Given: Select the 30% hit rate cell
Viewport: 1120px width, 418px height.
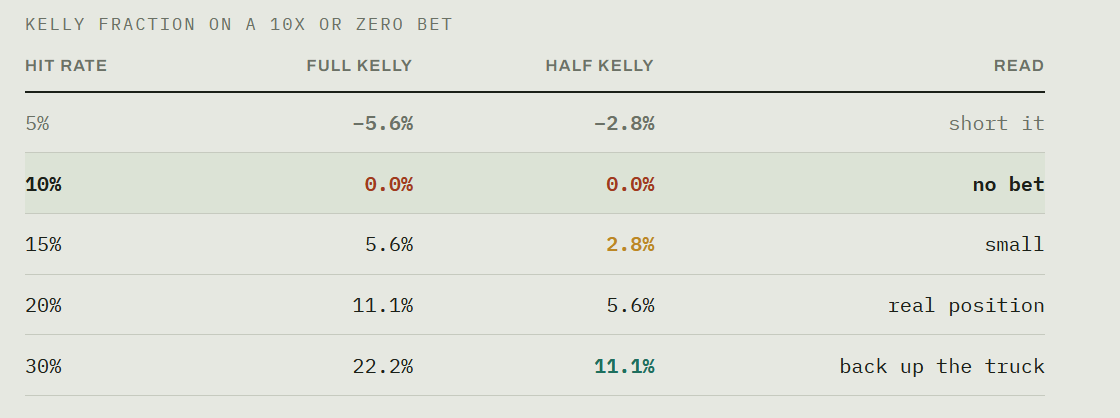Looking at the screenshot, I should pos(44,367).
